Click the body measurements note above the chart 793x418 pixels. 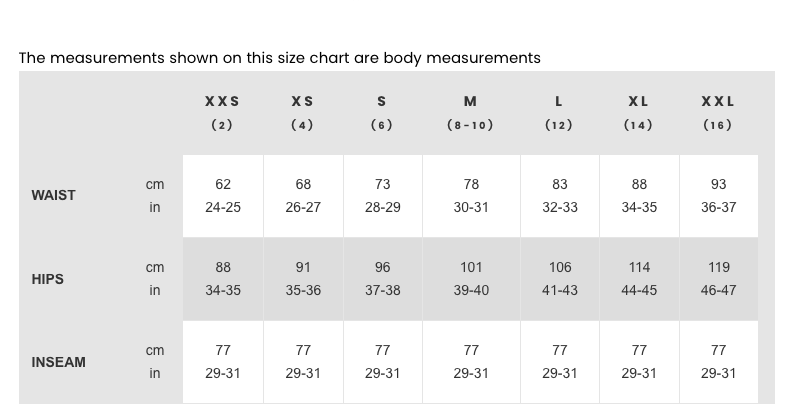point(279,58)
